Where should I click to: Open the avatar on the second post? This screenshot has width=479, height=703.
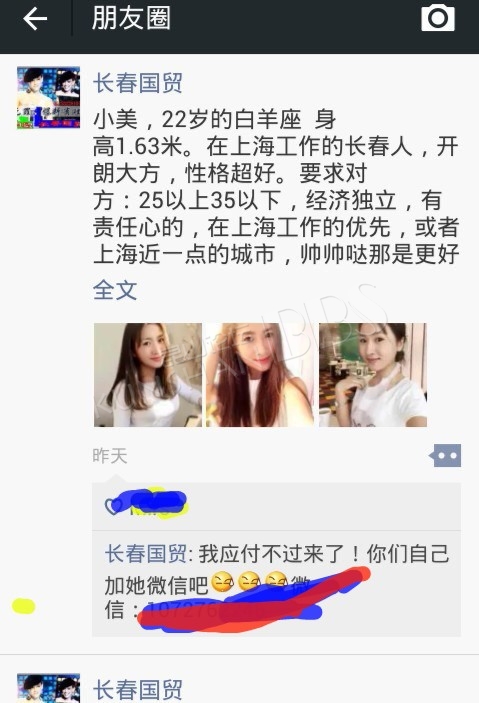(48, 688)
